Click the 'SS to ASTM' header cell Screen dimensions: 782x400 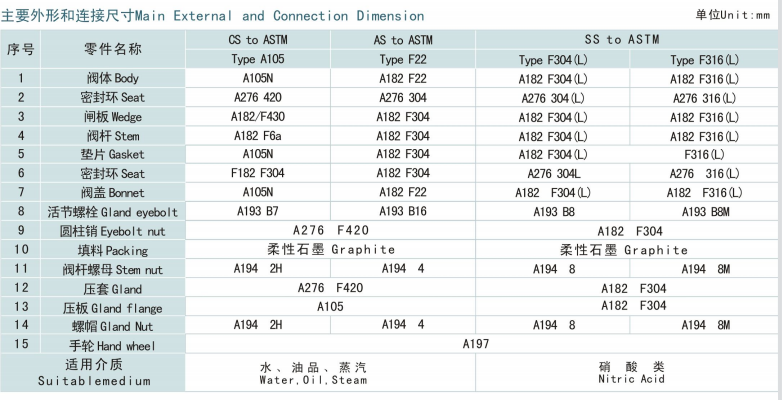click(x=622, y=40)
